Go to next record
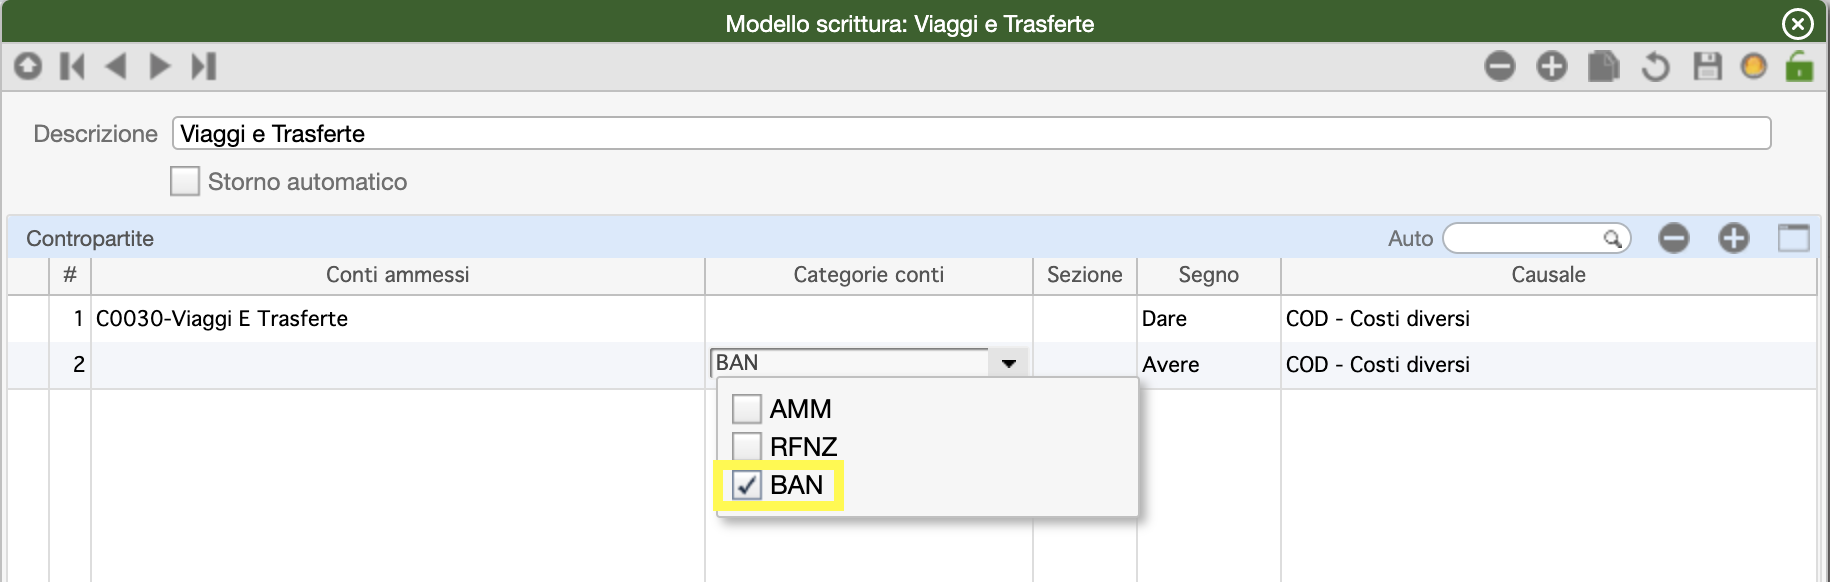 159,66
